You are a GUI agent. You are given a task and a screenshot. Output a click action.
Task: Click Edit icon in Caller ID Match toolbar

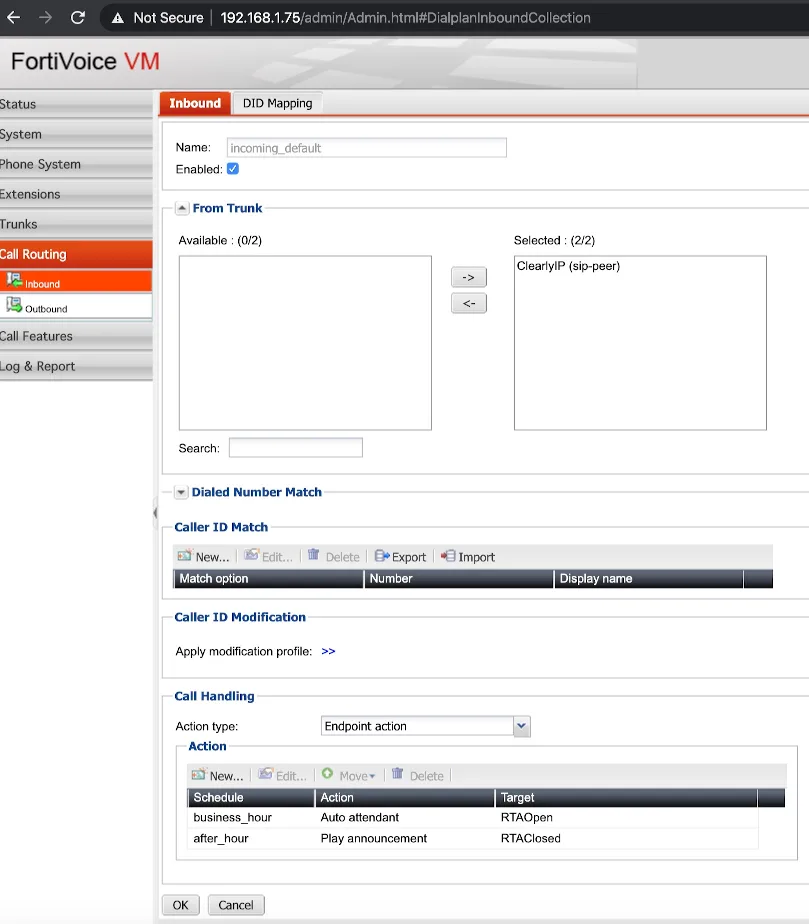(x=252, y=555)
